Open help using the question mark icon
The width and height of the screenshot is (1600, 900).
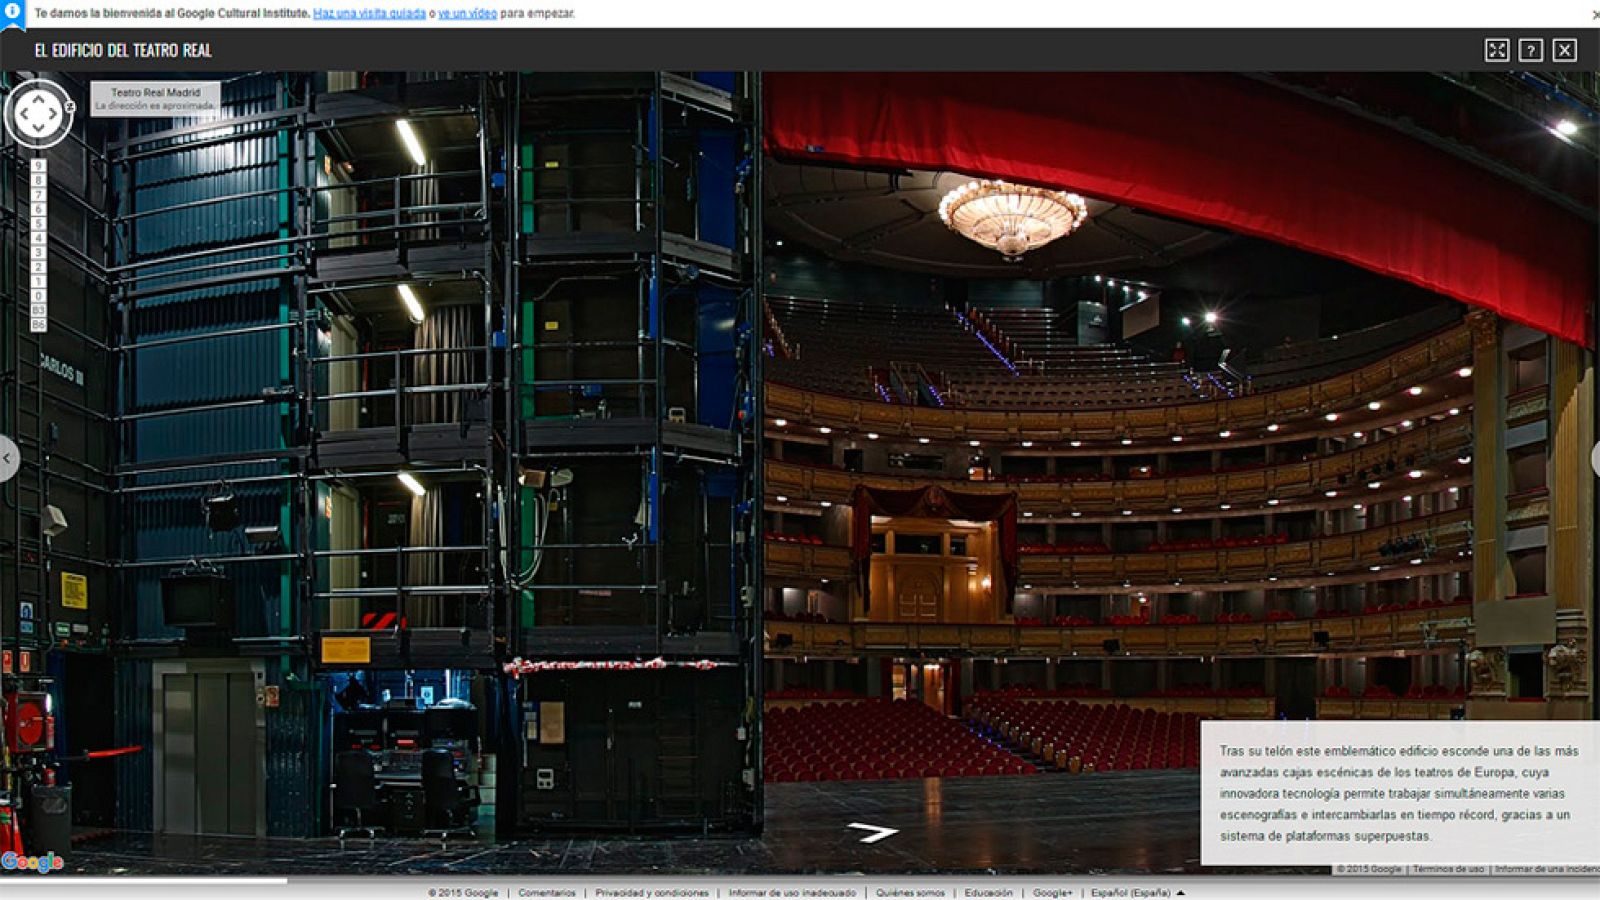[1530, 49]
